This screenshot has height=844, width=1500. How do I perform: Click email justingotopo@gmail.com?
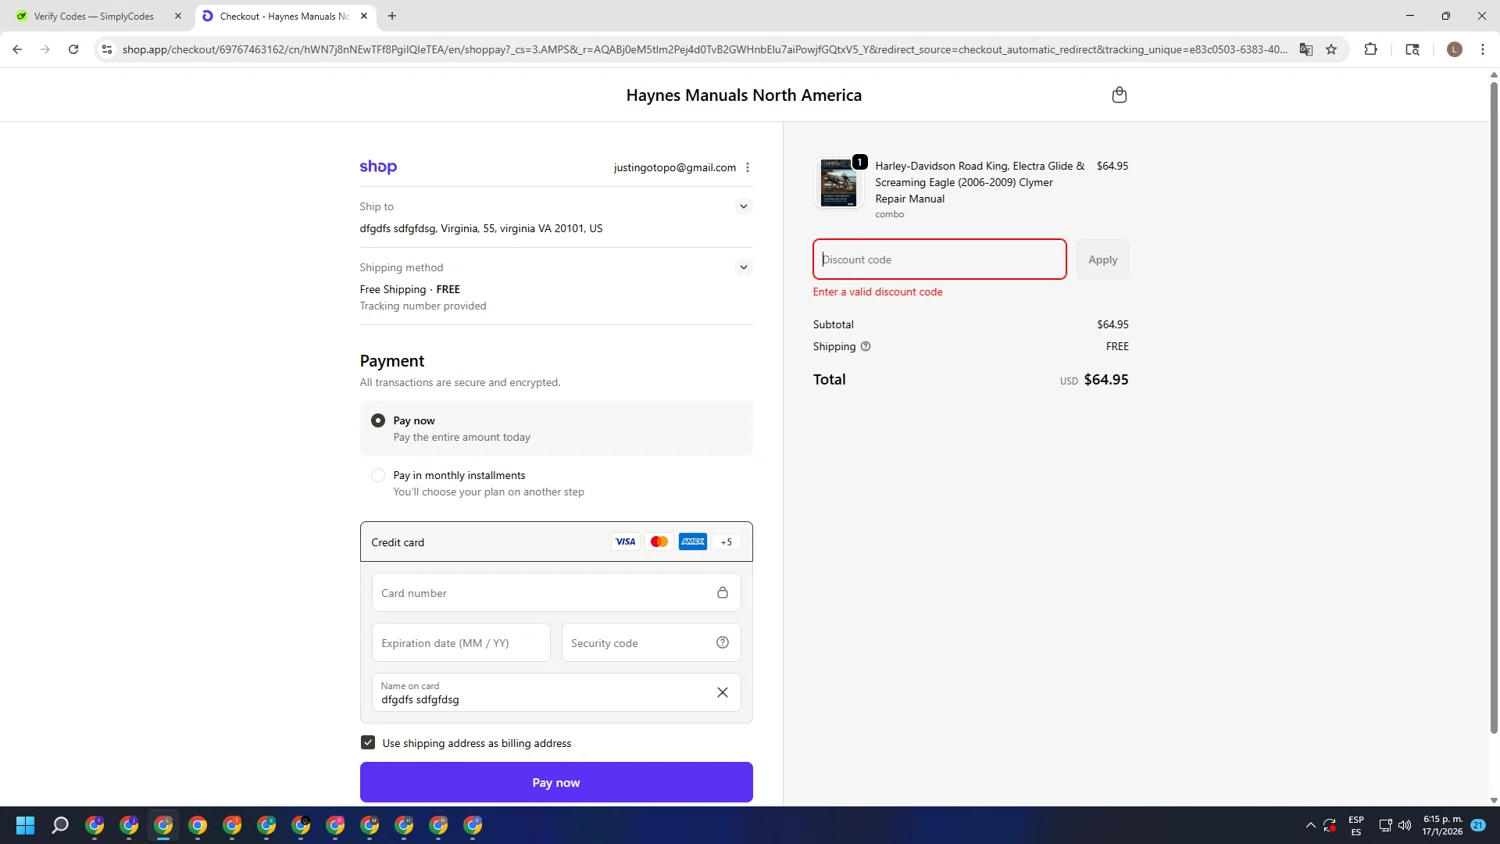pyautogui.click(x=675, y=168)
